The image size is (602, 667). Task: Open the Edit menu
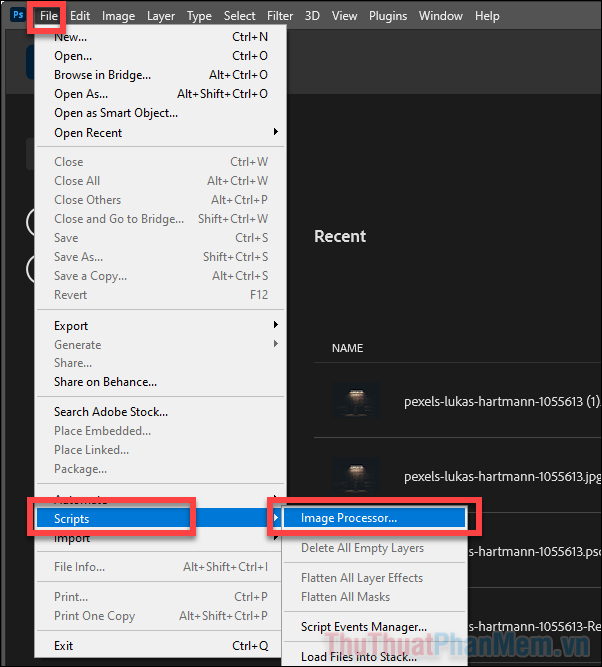pyautogui.click(x=80, y=16)
